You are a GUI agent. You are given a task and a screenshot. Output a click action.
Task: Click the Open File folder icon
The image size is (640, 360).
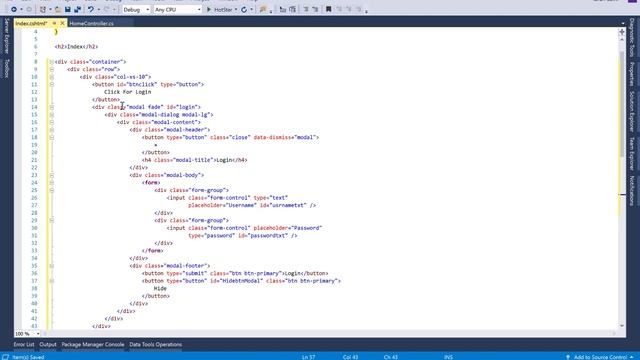click(58, 9)
